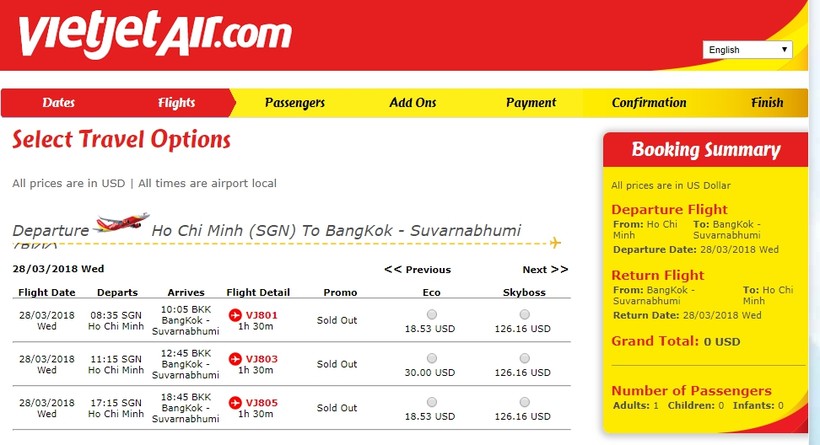Click the Next day link
Viewport: 820px width, 445px height.
(544, 269)
